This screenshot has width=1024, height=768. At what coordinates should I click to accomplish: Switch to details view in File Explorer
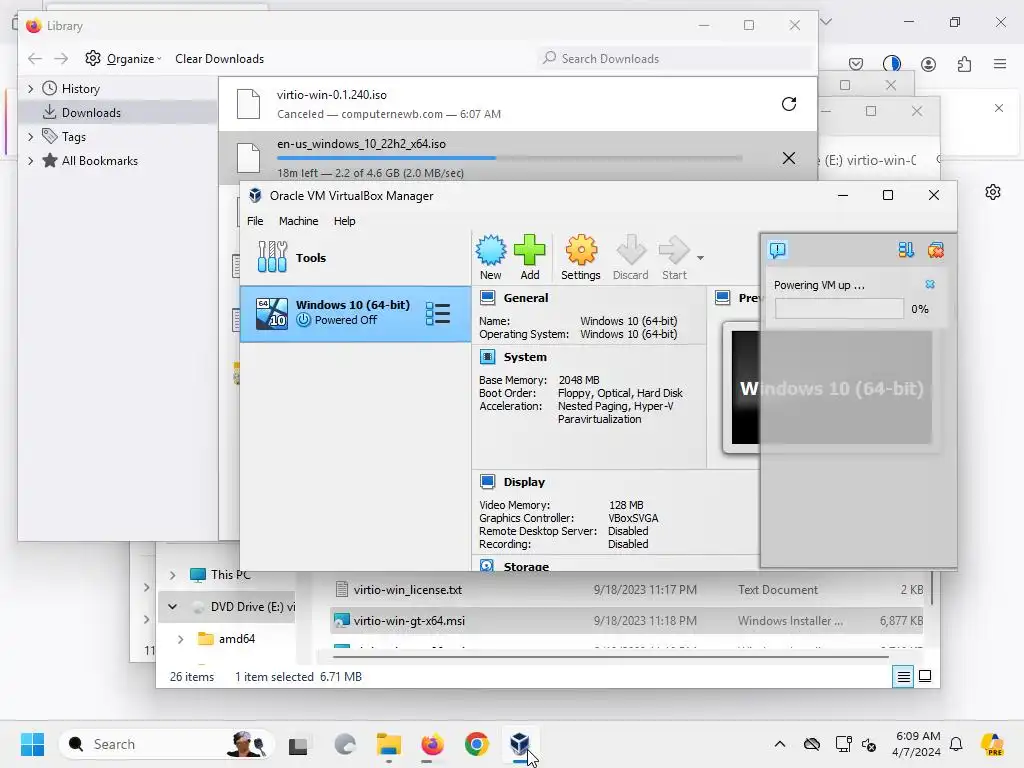(x=903, y=677)
